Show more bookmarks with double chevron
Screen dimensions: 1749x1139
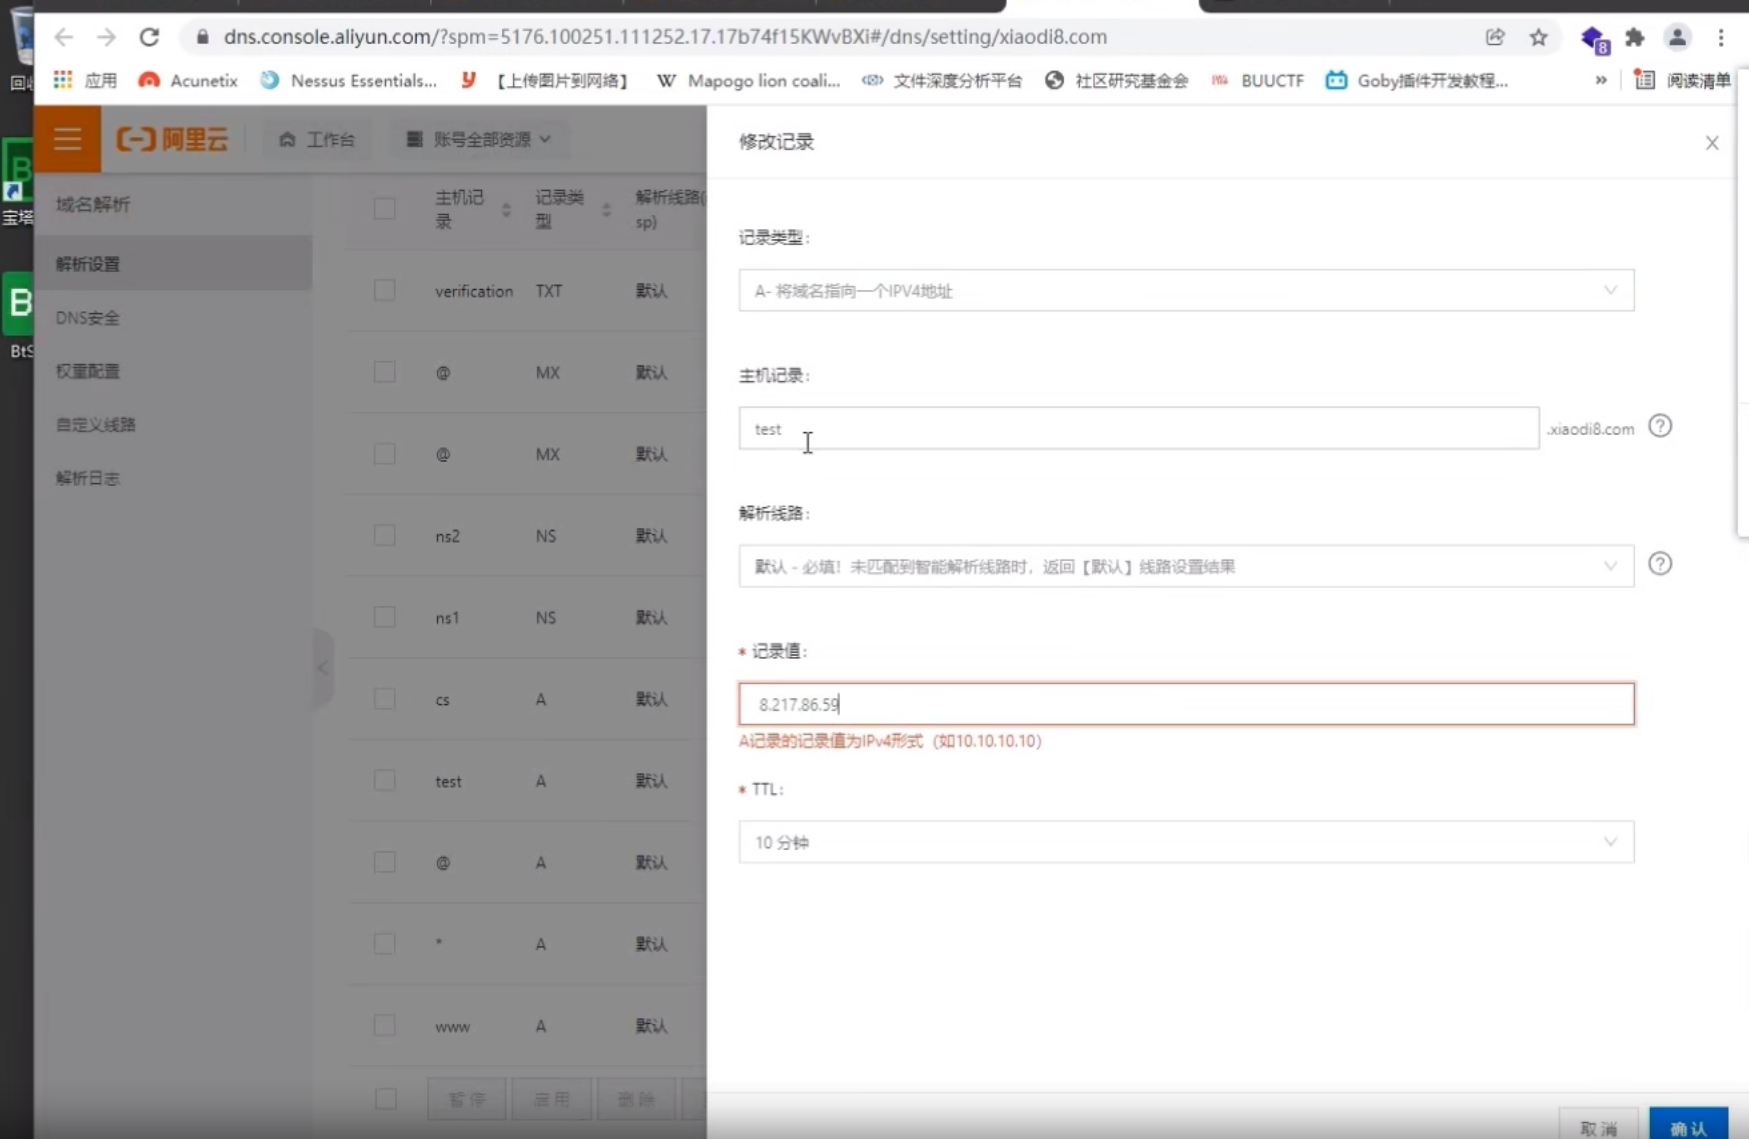[x=1601, y=80]
